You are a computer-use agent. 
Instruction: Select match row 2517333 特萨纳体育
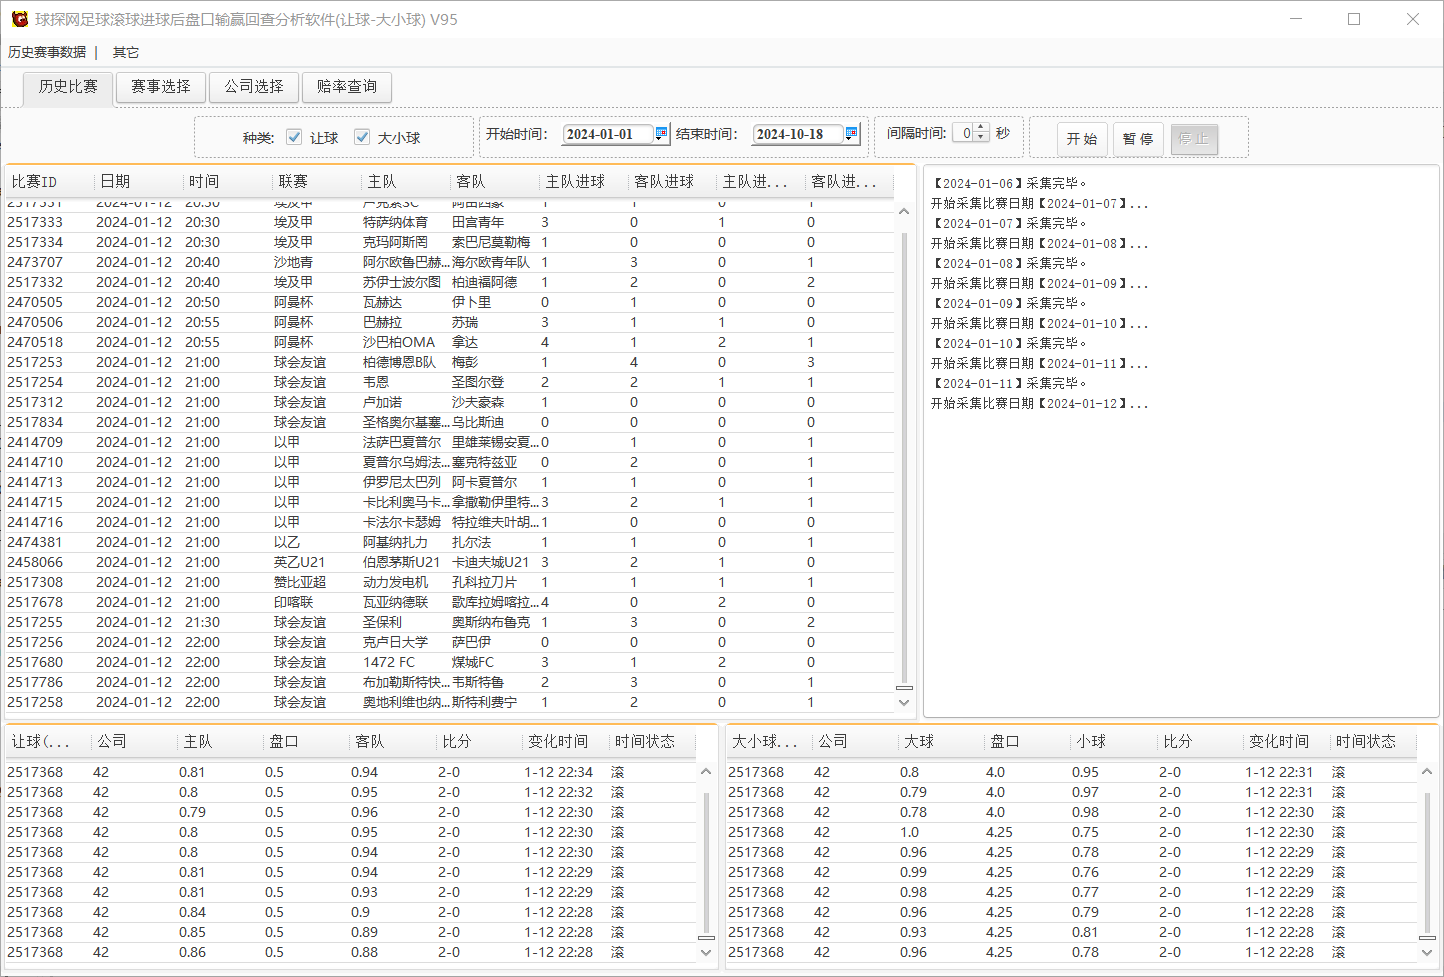click(450, 222)
